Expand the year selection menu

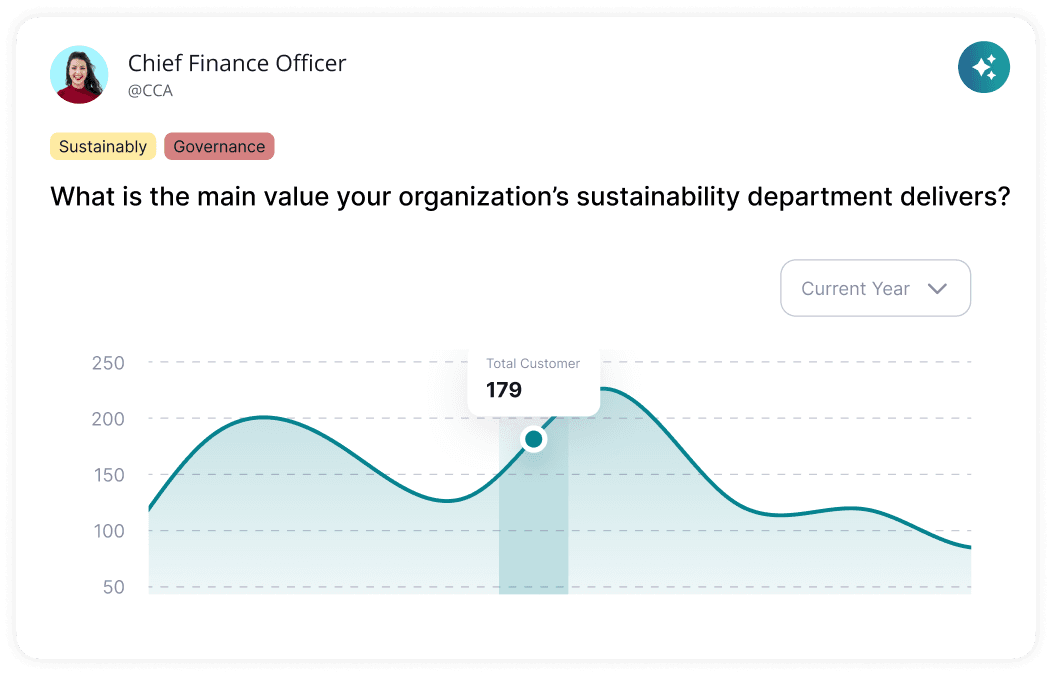[875, 288]
